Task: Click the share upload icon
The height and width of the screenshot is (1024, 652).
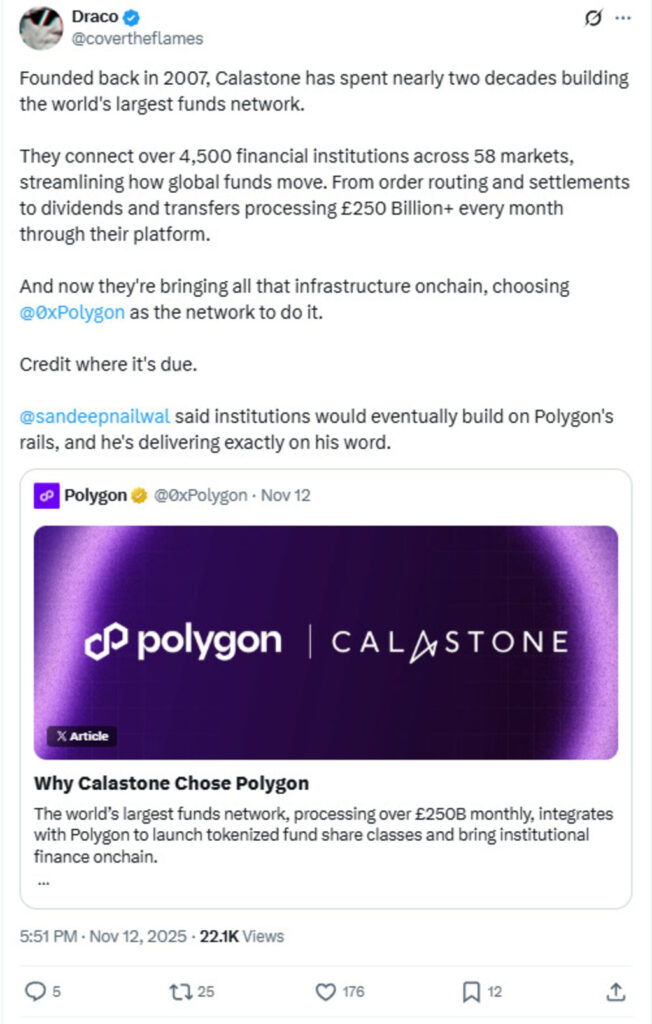Action: pyautogui.click(x=616, y=992)
